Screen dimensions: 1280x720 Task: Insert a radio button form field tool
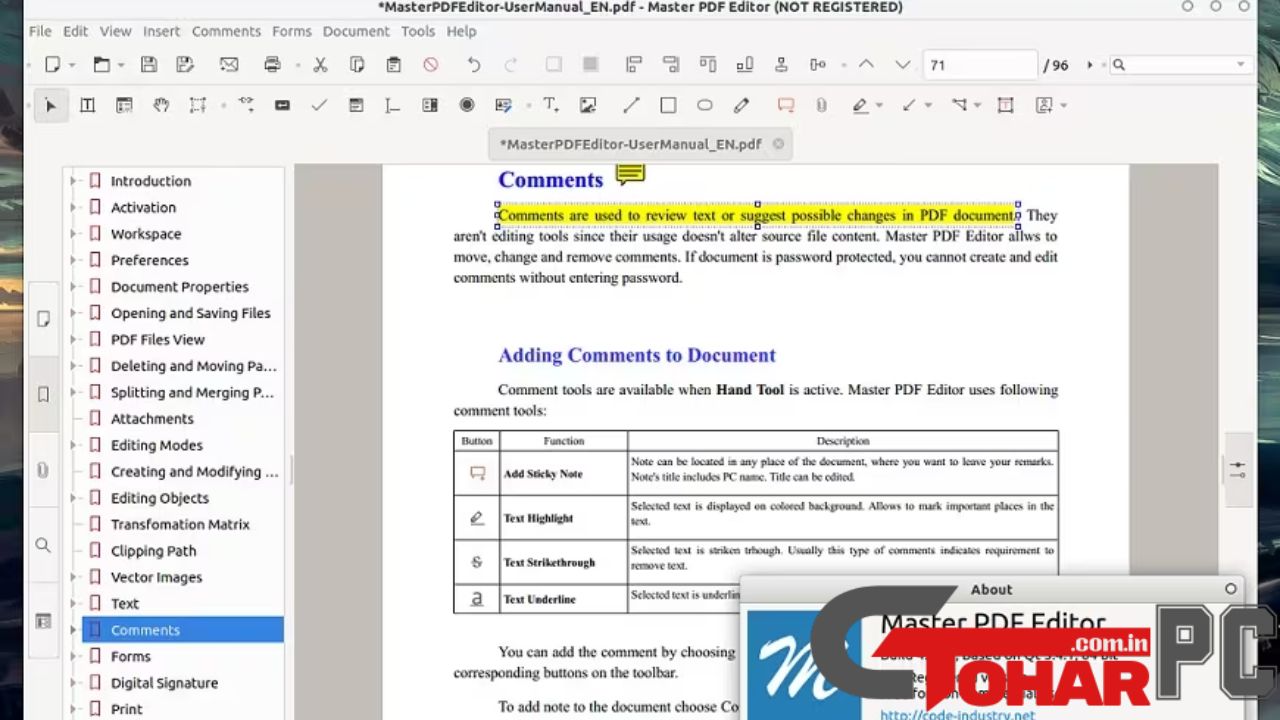(467, 105)
